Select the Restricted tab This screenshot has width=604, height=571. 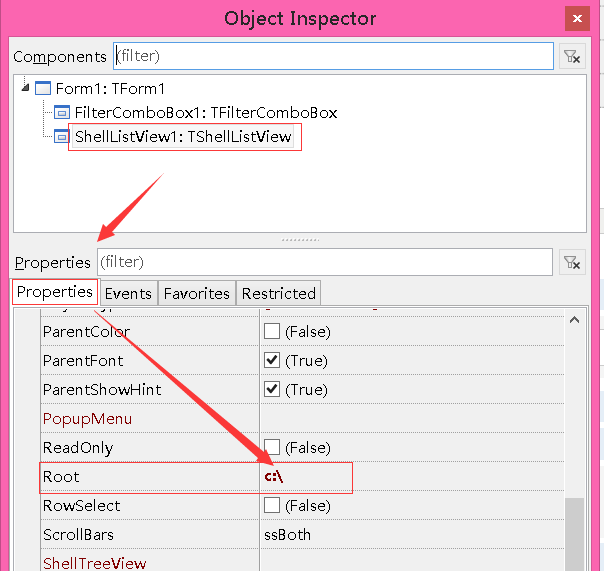pos(279,293)
